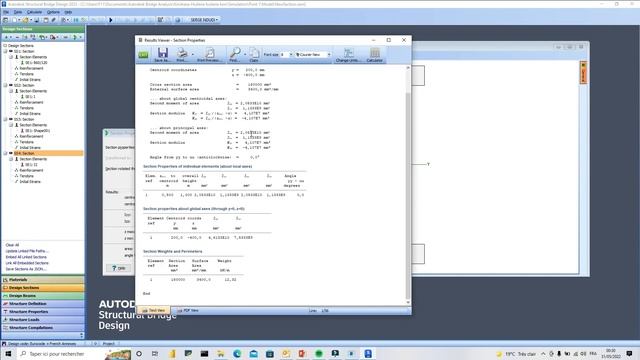Open the Structure Definition navigation panel
Image resolution: width=640 pixels, height=360 pixels.
coord(42,304)
